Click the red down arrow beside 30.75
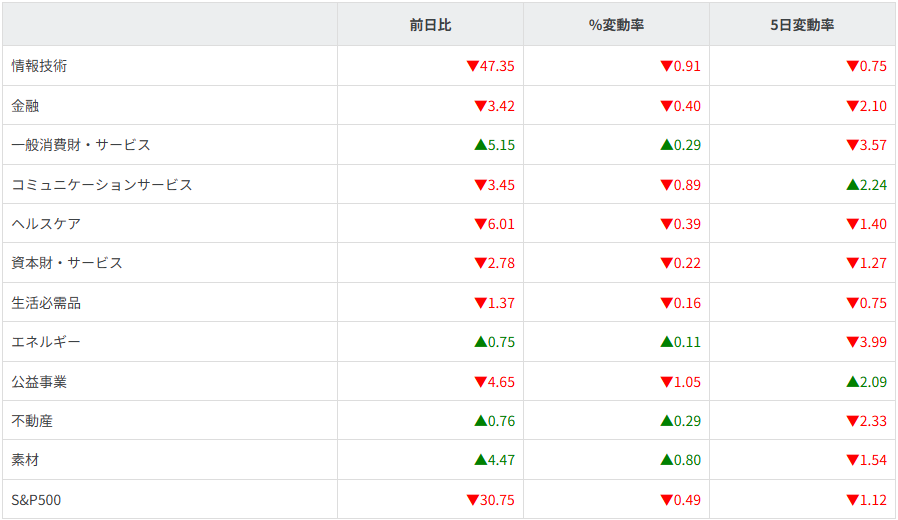898x520 pixels. point(472,500)
